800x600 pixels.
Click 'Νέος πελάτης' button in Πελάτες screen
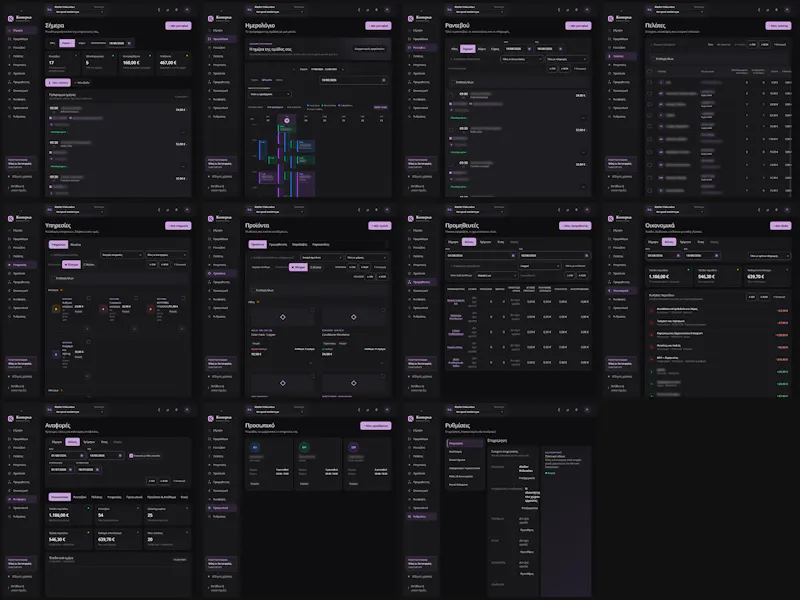click(x=778, y=26)
